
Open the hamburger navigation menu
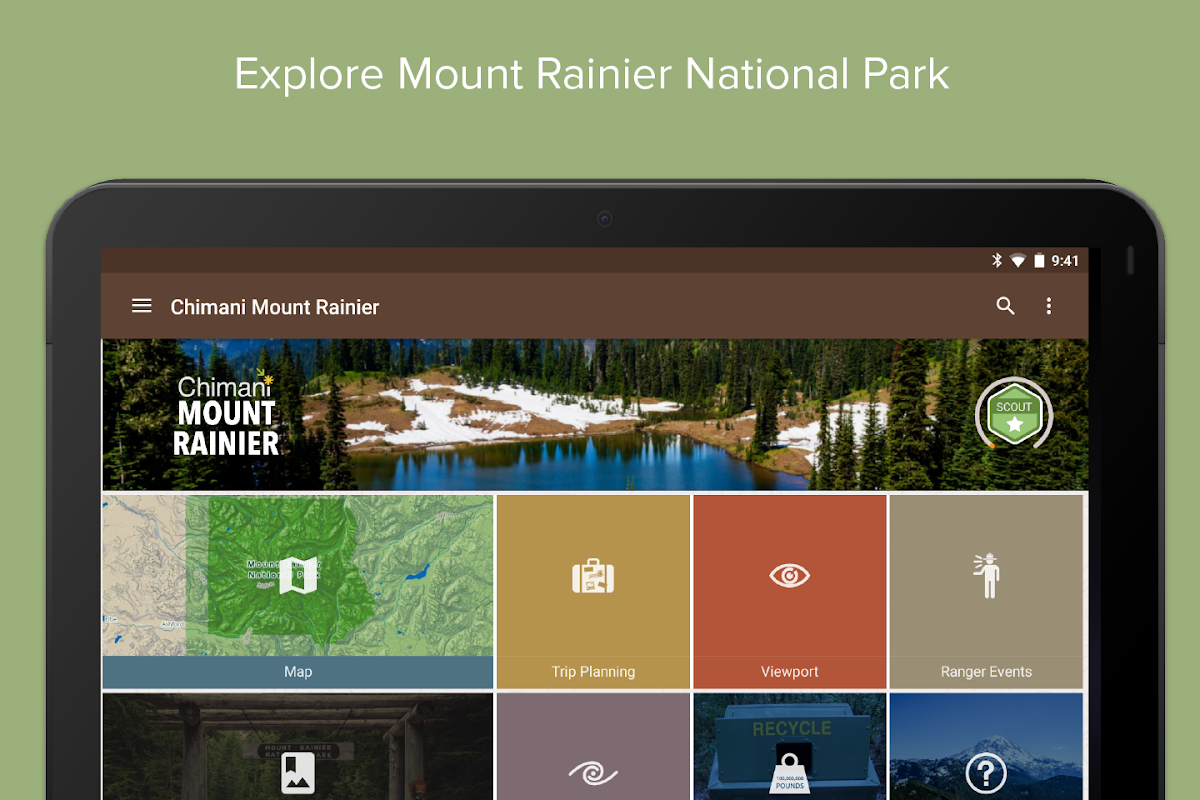(x=142, y=306)
